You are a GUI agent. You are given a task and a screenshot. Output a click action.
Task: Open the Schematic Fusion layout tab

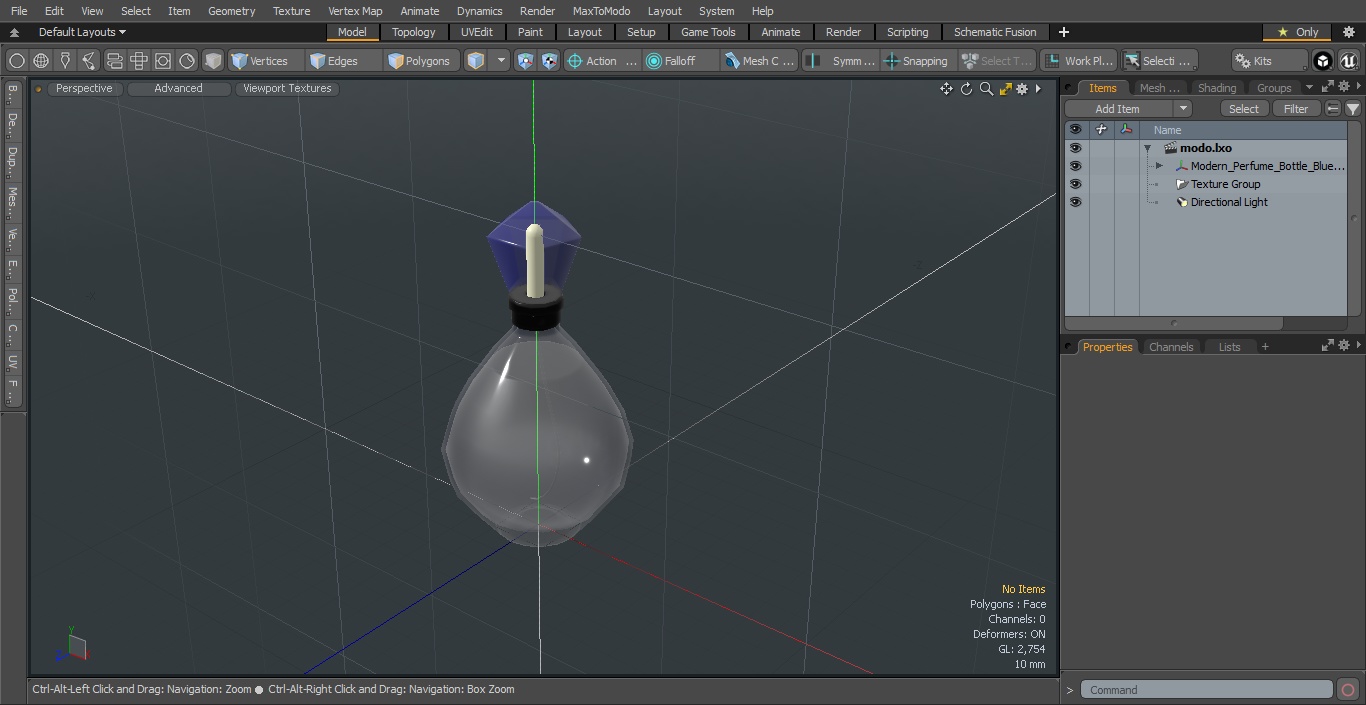(x=995, y=32)
